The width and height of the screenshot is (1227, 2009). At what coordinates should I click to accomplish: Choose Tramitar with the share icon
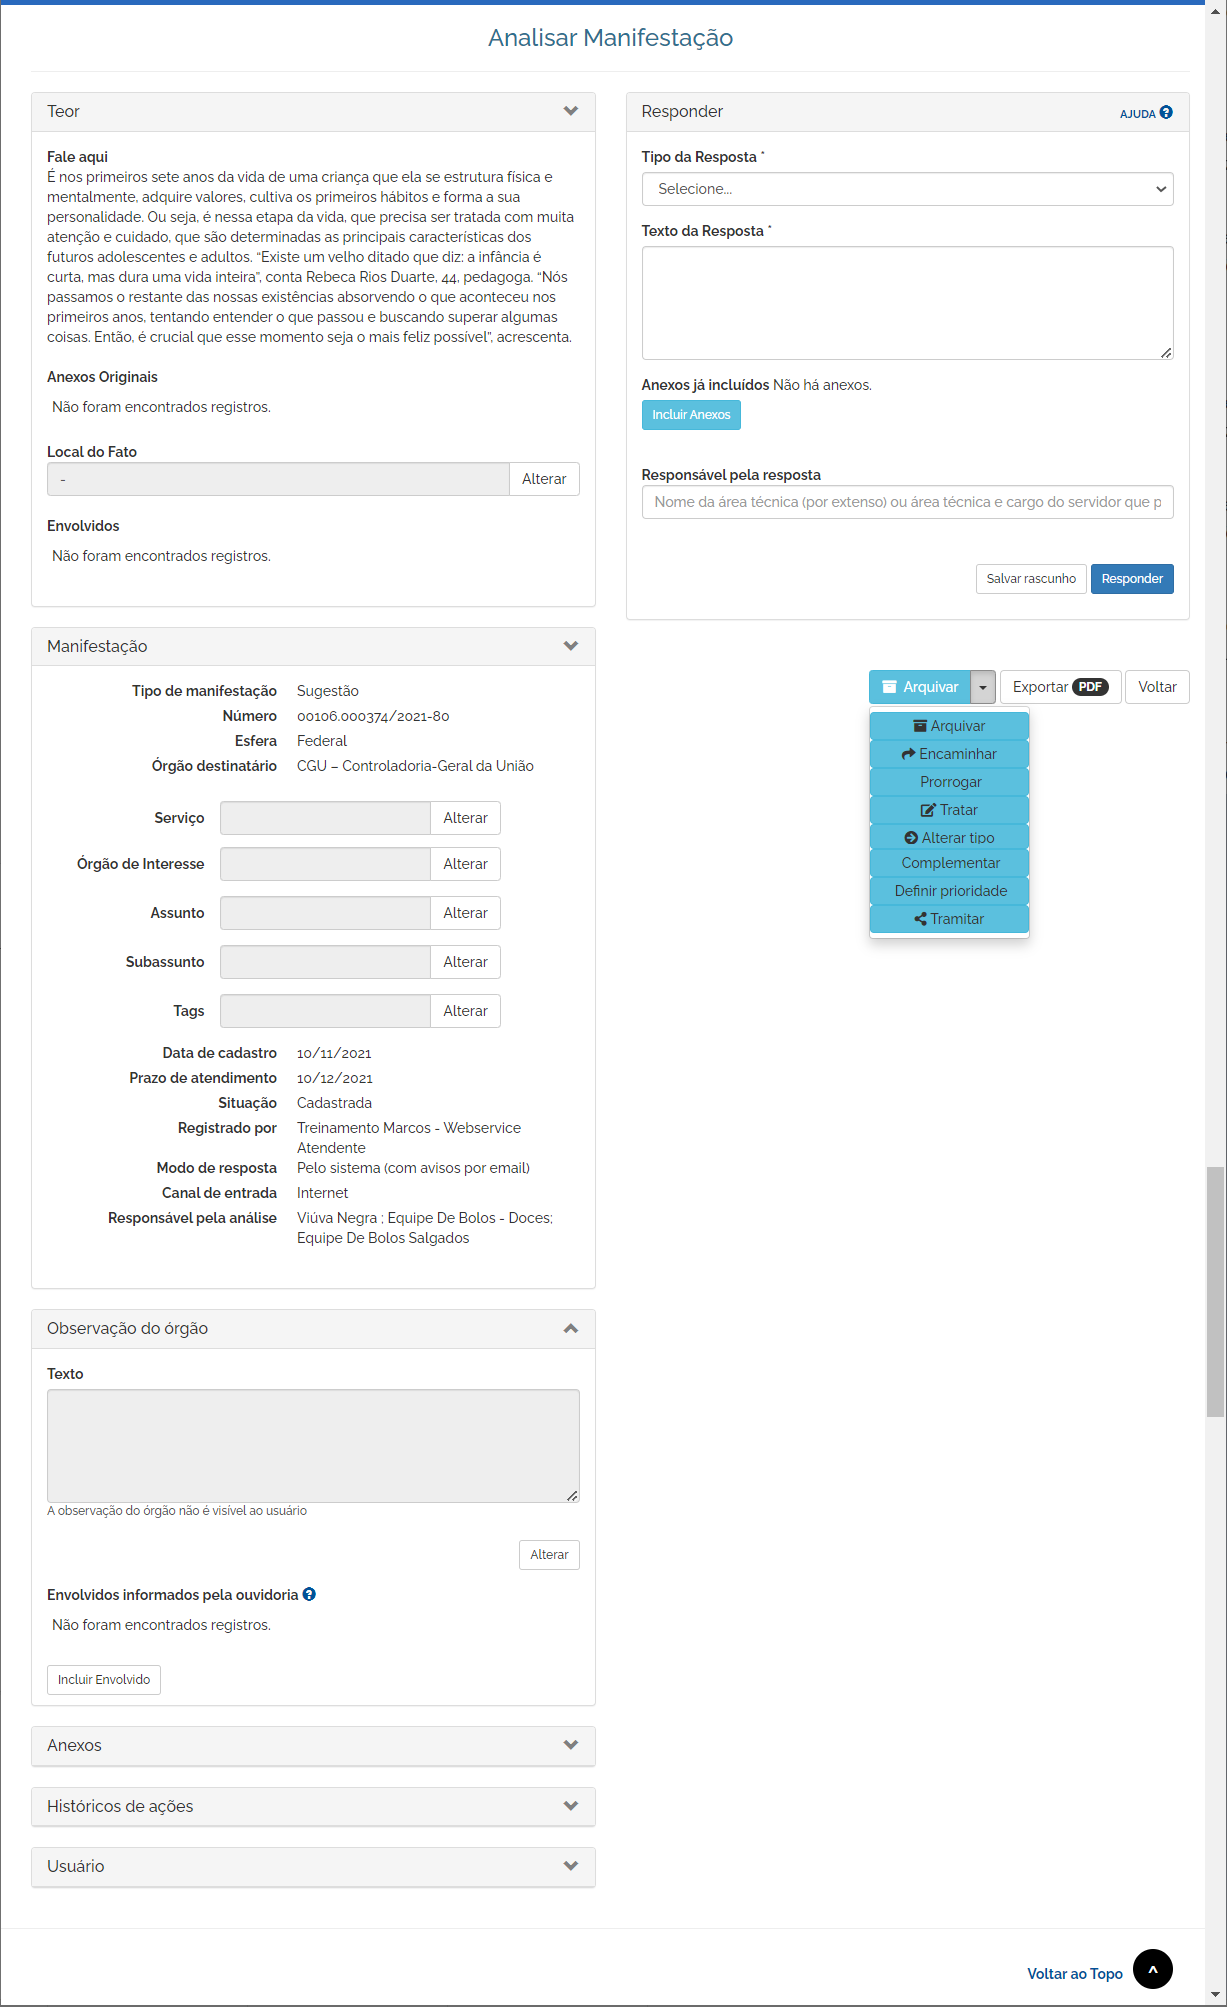point(949,919)
